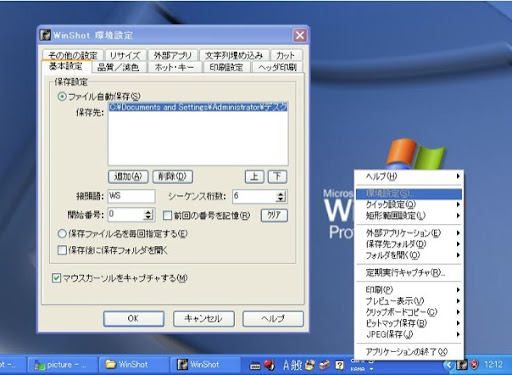Select the highlighted C:\Documents and Settings save path

pos(198,107)
